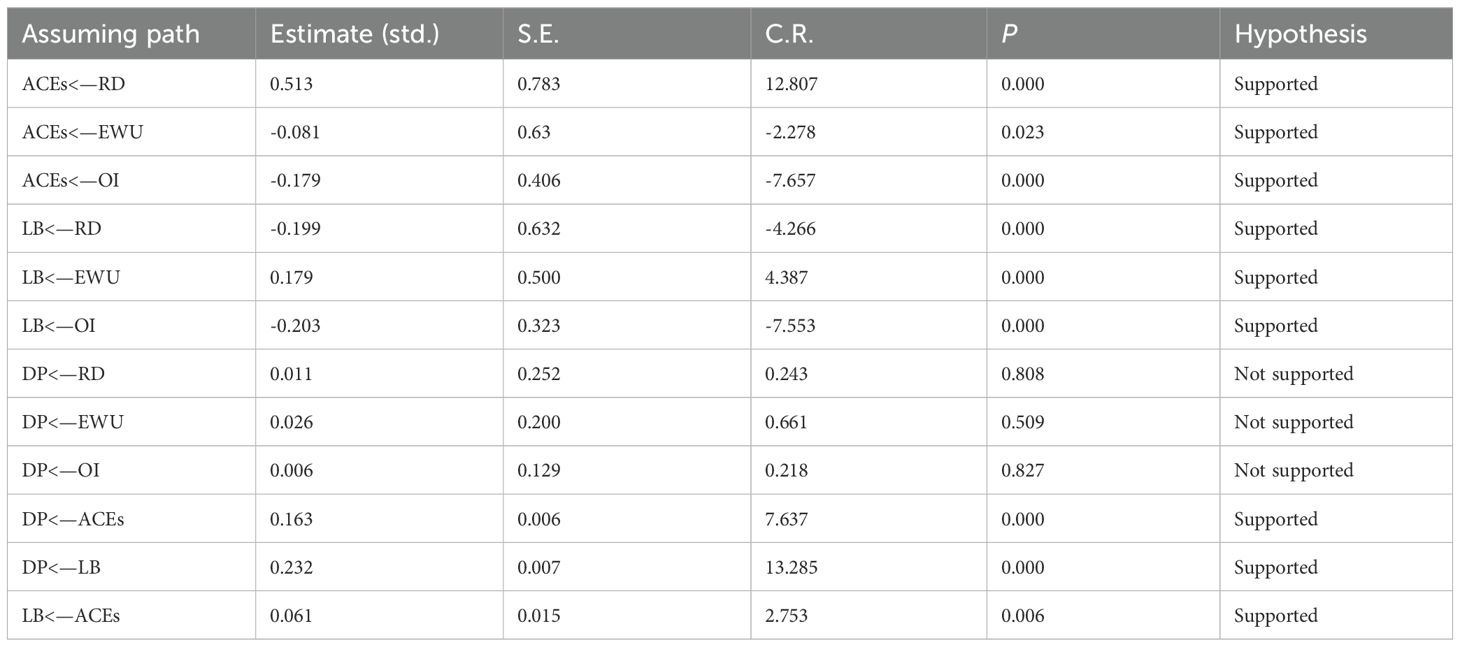Click the S.E. value 0.783
The height and width of the screenshot is (647, 1460).
(x=539, y=84)
